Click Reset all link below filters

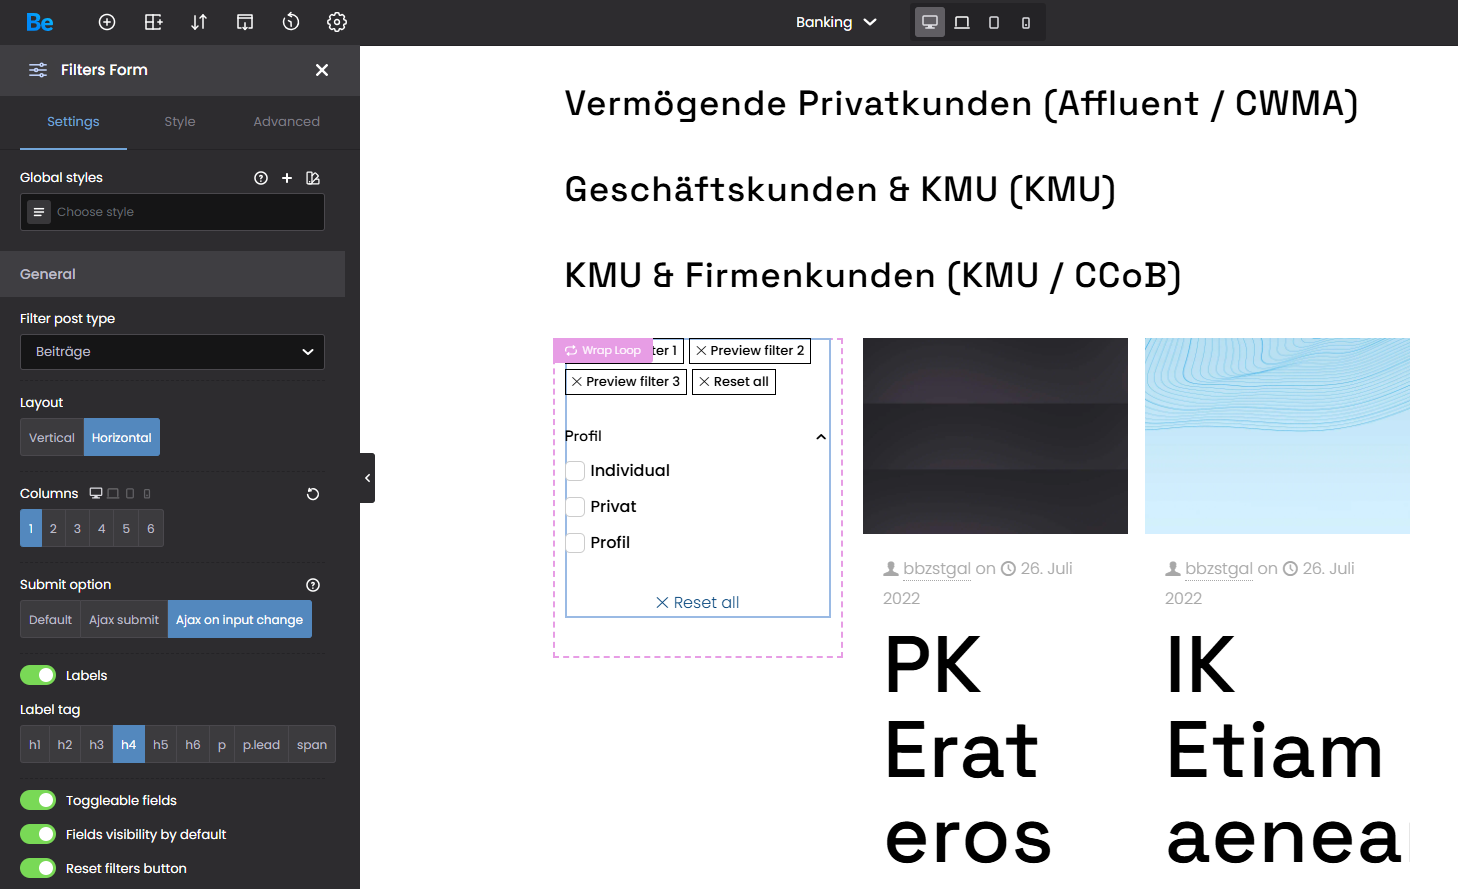[x=698, y=602]
